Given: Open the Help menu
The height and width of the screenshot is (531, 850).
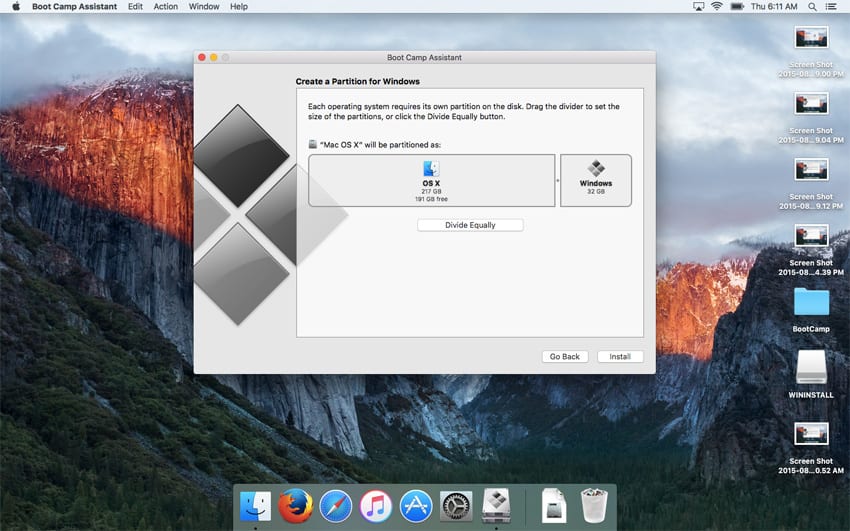Looking at the screenshot, I should tap(239, 7).
